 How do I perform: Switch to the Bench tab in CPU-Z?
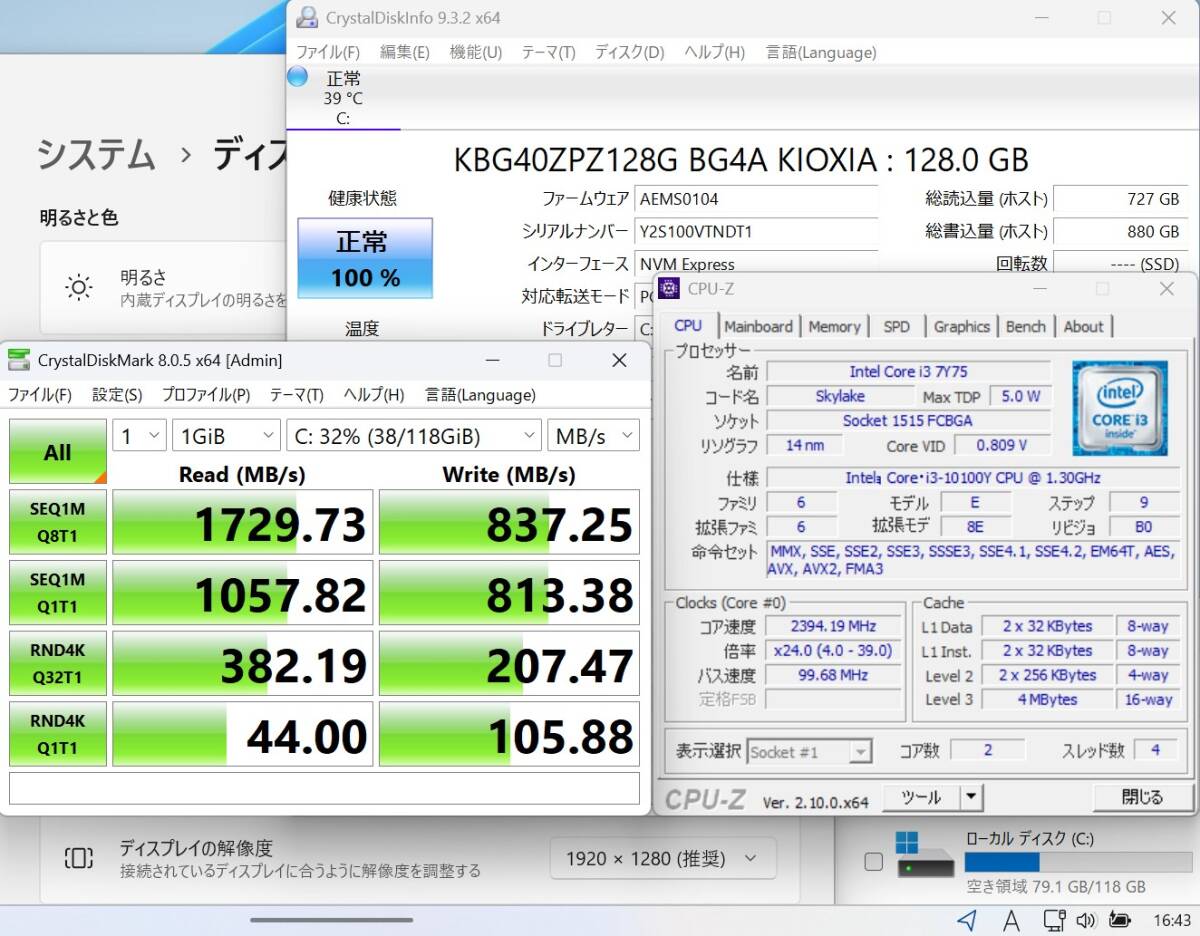[1025, 326]
